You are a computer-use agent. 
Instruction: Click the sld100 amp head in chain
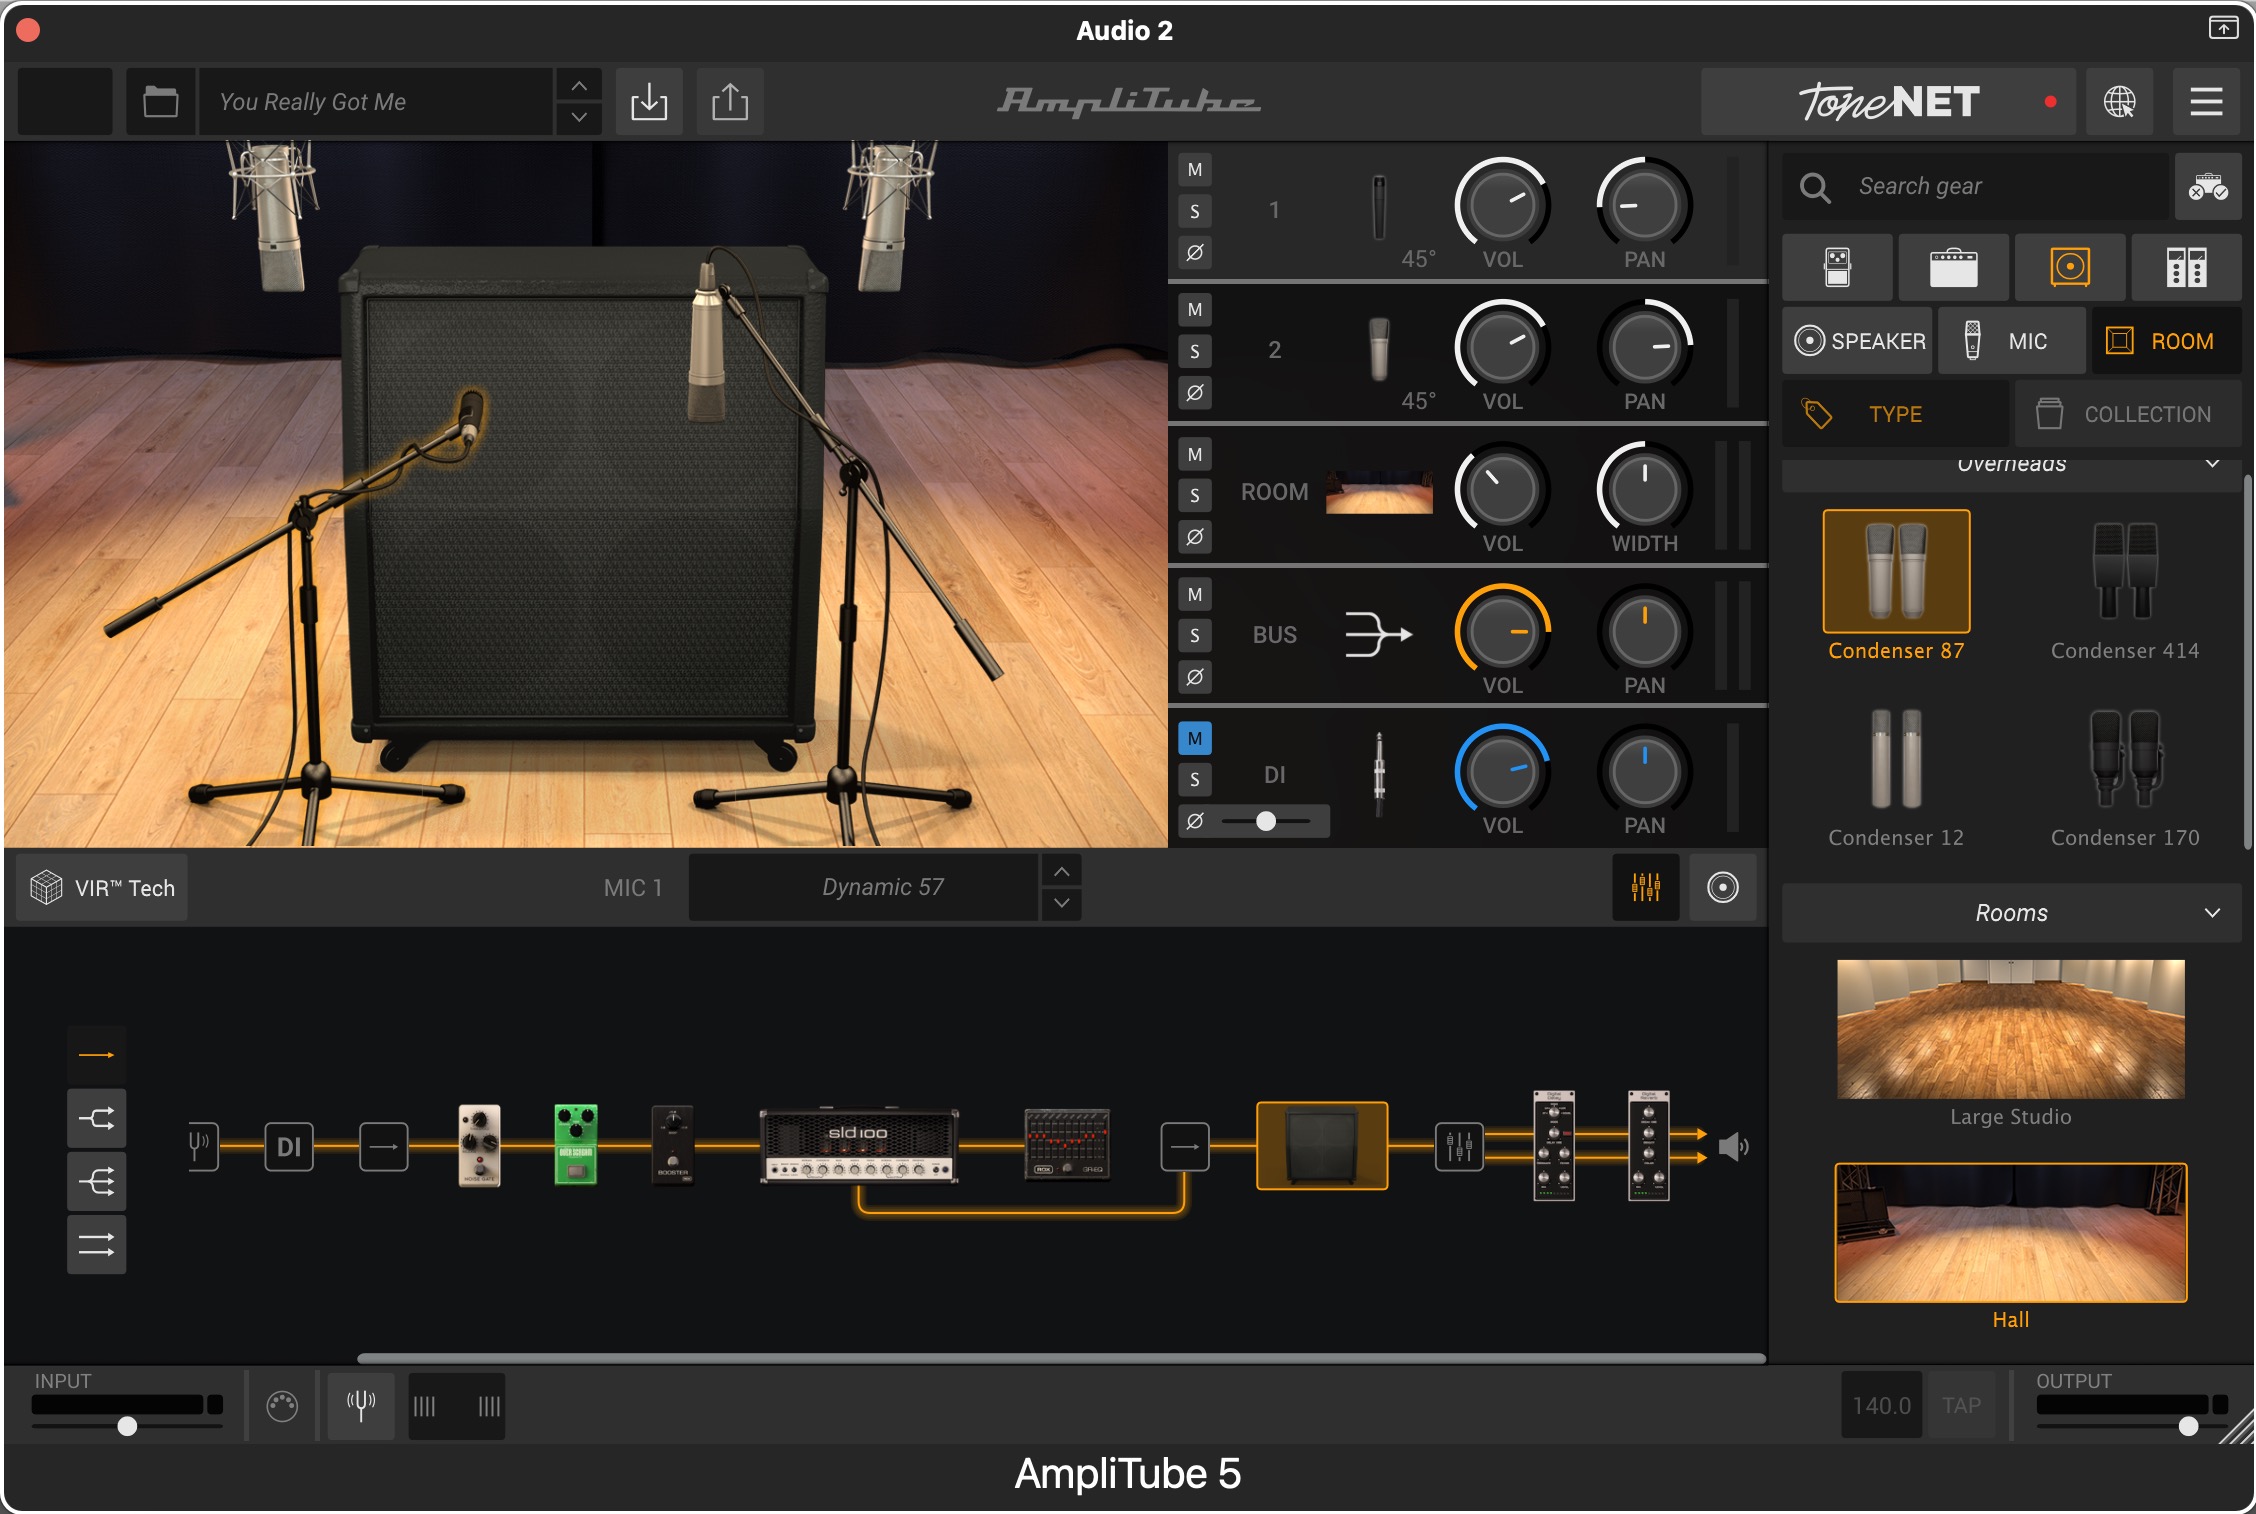(859, 1145)
